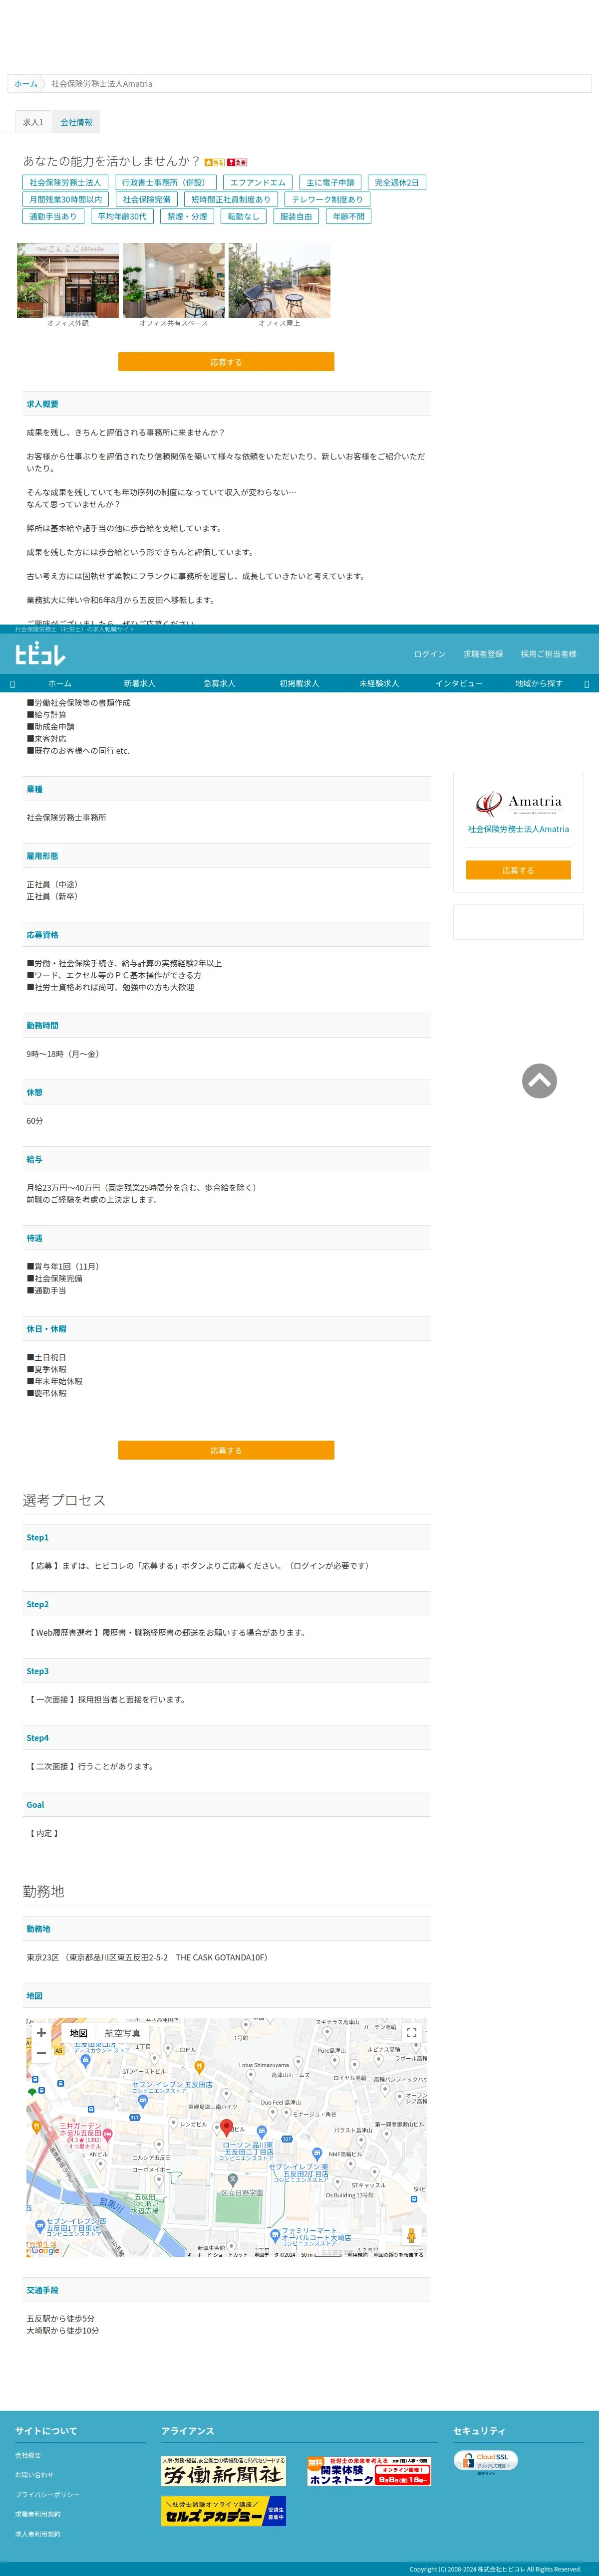Click 応募する button in the sidebar card
The image size is (599, 2576).
pyautogui.click(x=518, y=870)
